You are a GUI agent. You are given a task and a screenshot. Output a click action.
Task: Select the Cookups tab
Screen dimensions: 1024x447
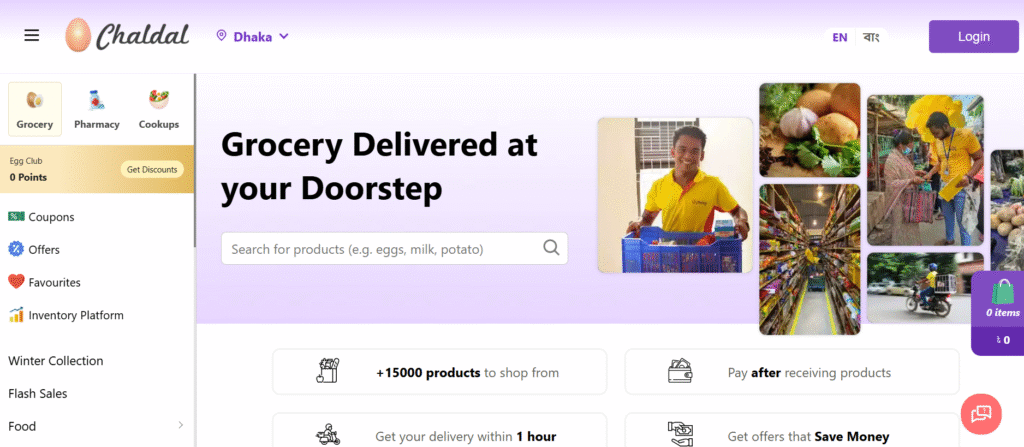click(x=159, y=109)
